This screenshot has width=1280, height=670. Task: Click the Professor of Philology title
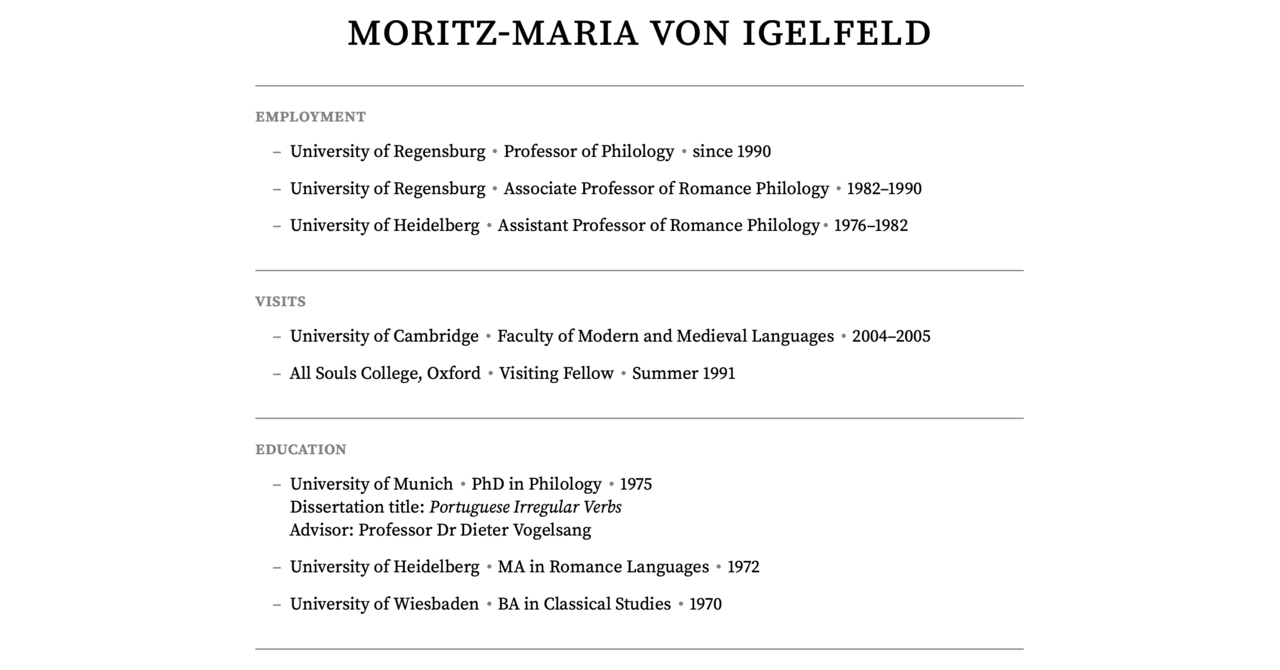tap(589, 152)
